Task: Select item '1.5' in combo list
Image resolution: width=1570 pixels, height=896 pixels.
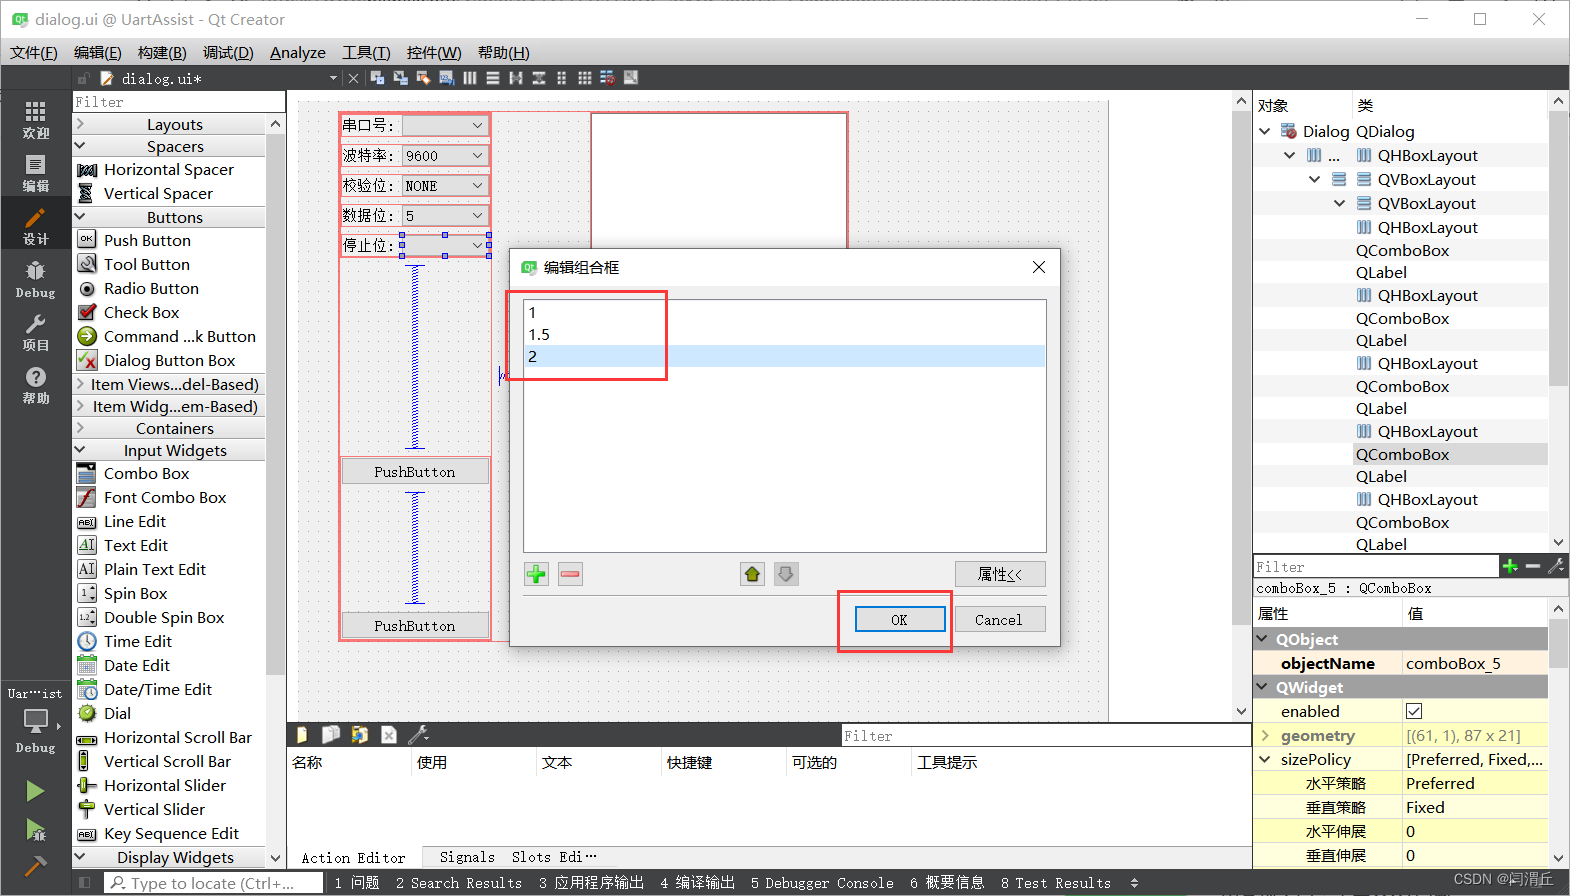Action: [785, 334]
